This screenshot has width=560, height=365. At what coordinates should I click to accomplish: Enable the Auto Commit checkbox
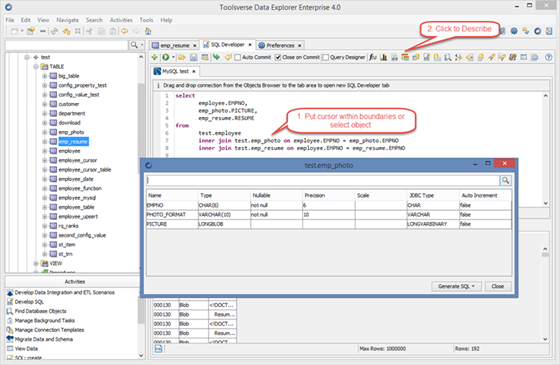point(238,58)
